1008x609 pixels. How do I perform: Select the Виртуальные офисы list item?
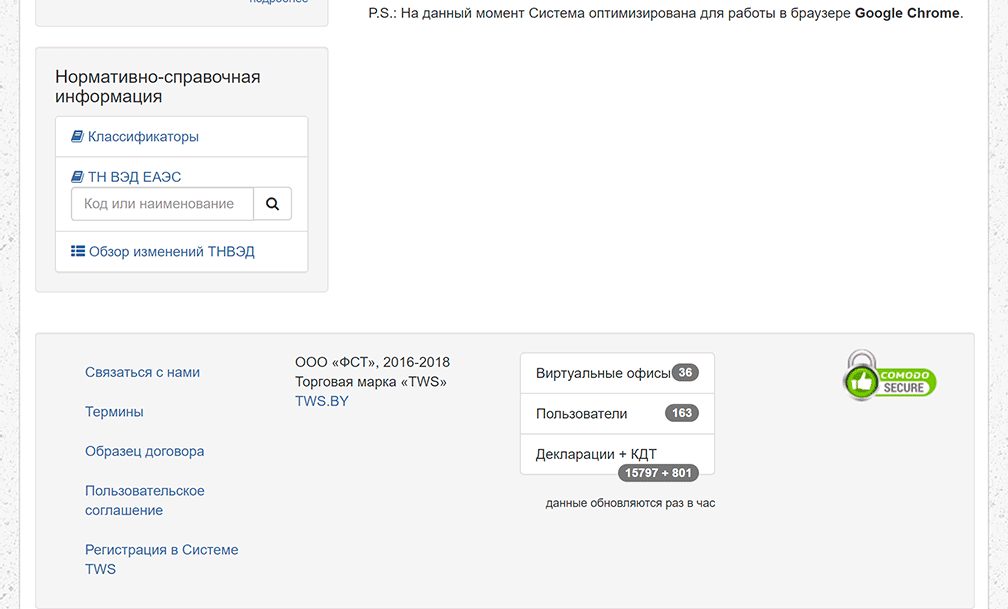click(617, 373)
